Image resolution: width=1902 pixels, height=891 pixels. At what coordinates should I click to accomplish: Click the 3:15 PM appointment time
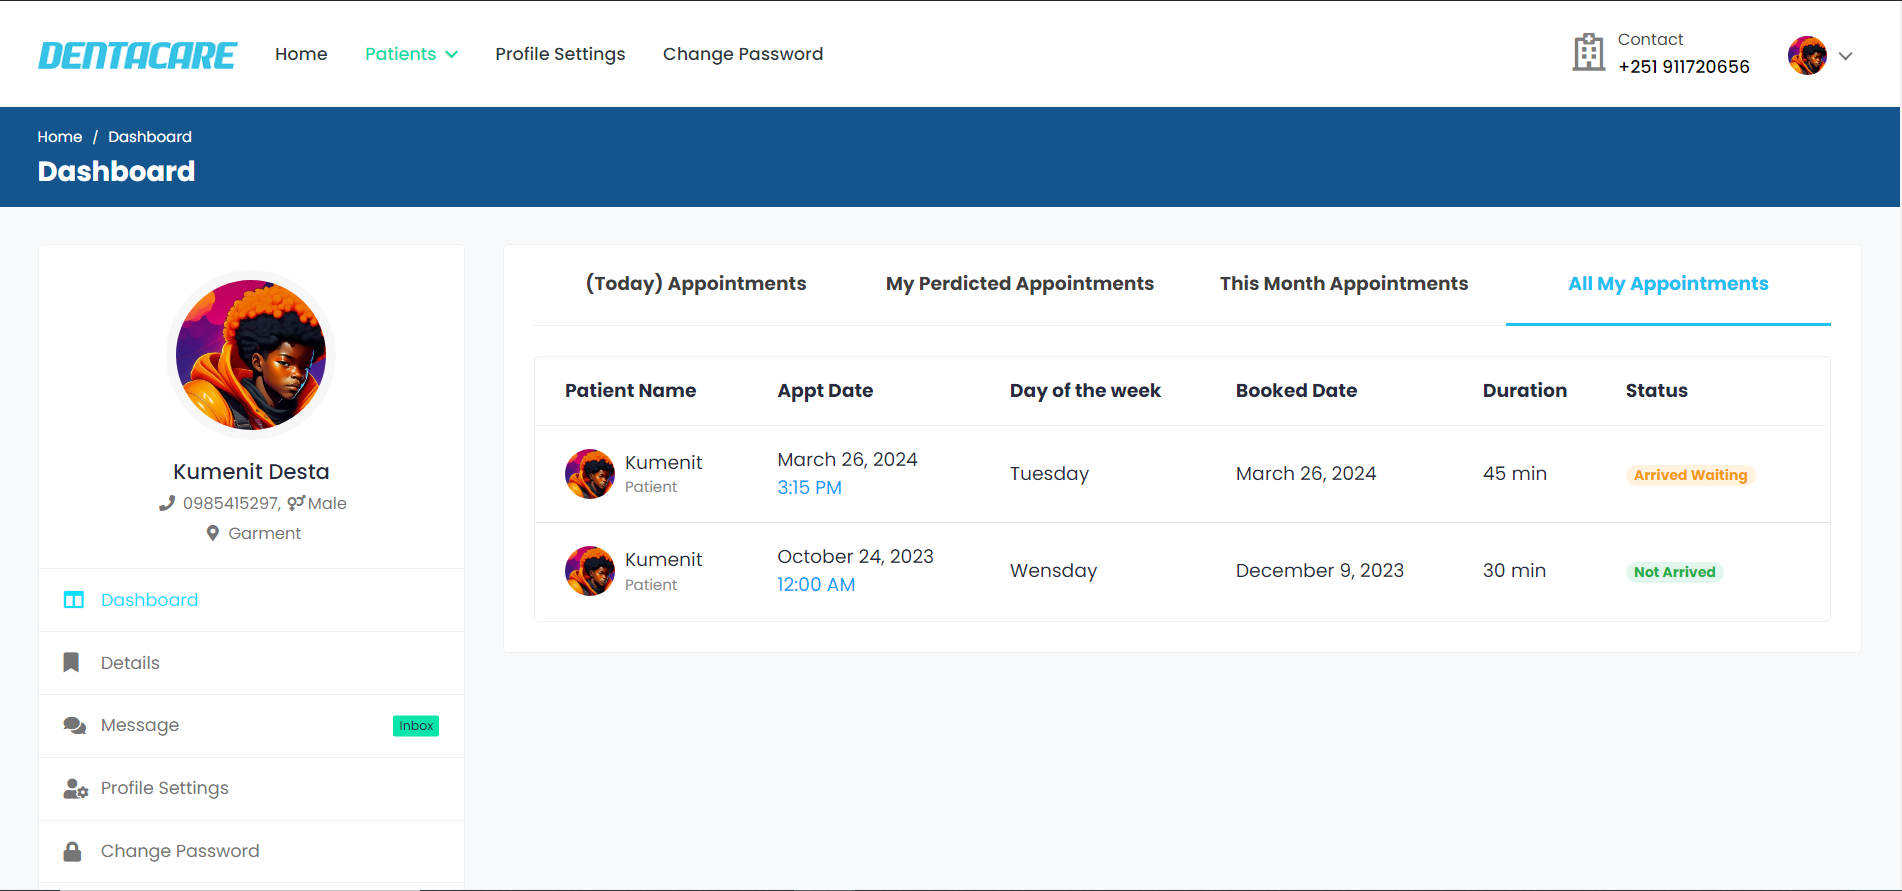809,488
